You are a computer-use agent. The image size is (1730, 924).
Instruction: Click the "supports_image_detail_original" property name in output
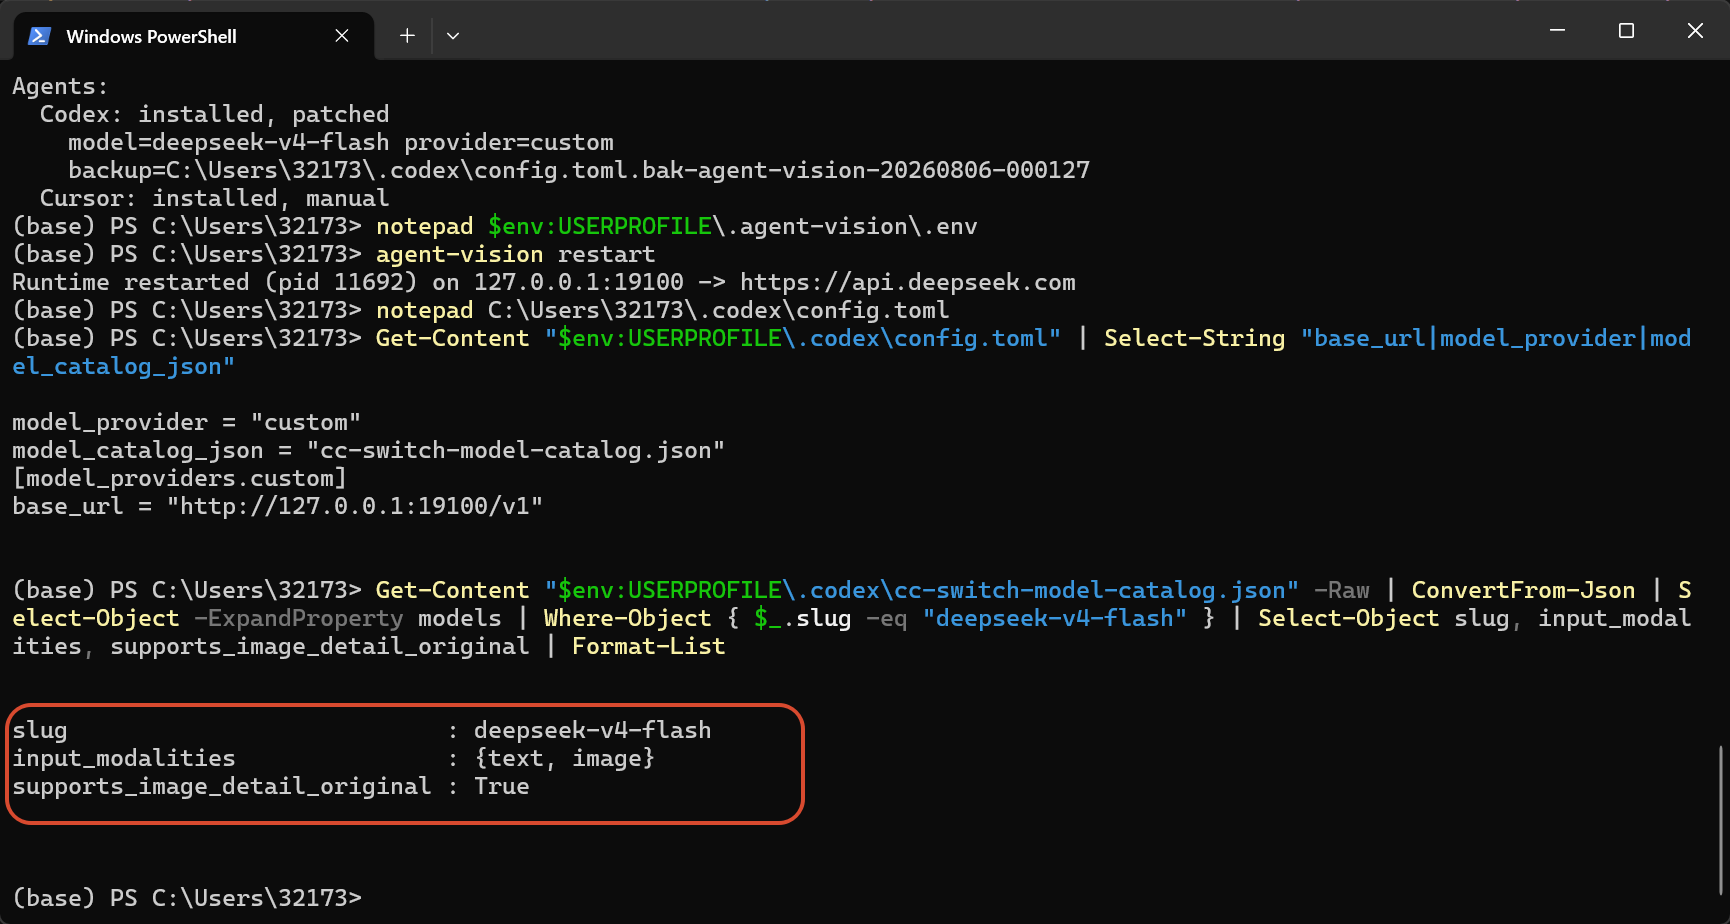click(221, 786)
